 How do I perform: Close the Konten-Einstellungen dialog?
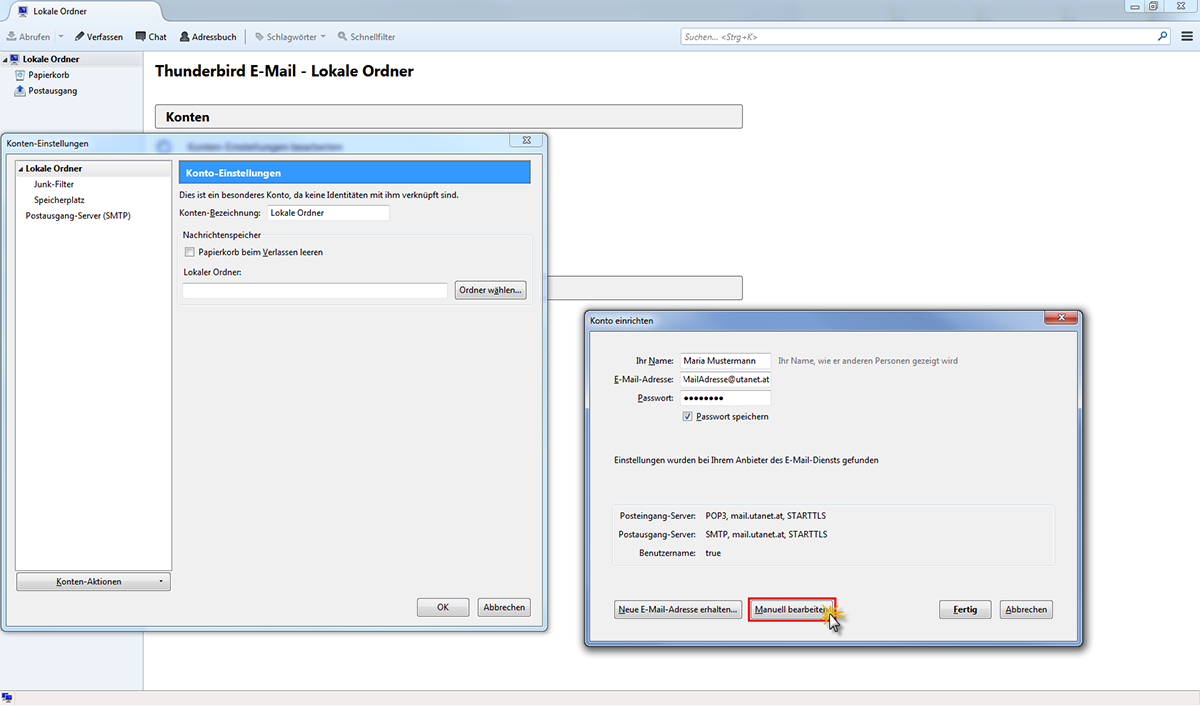(x=527, y=141)
